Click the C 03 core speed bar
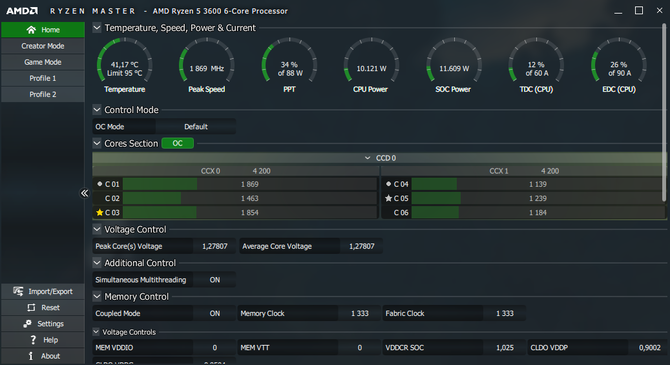The width and height of the screenshot is (670, 365). pos(250,212)
